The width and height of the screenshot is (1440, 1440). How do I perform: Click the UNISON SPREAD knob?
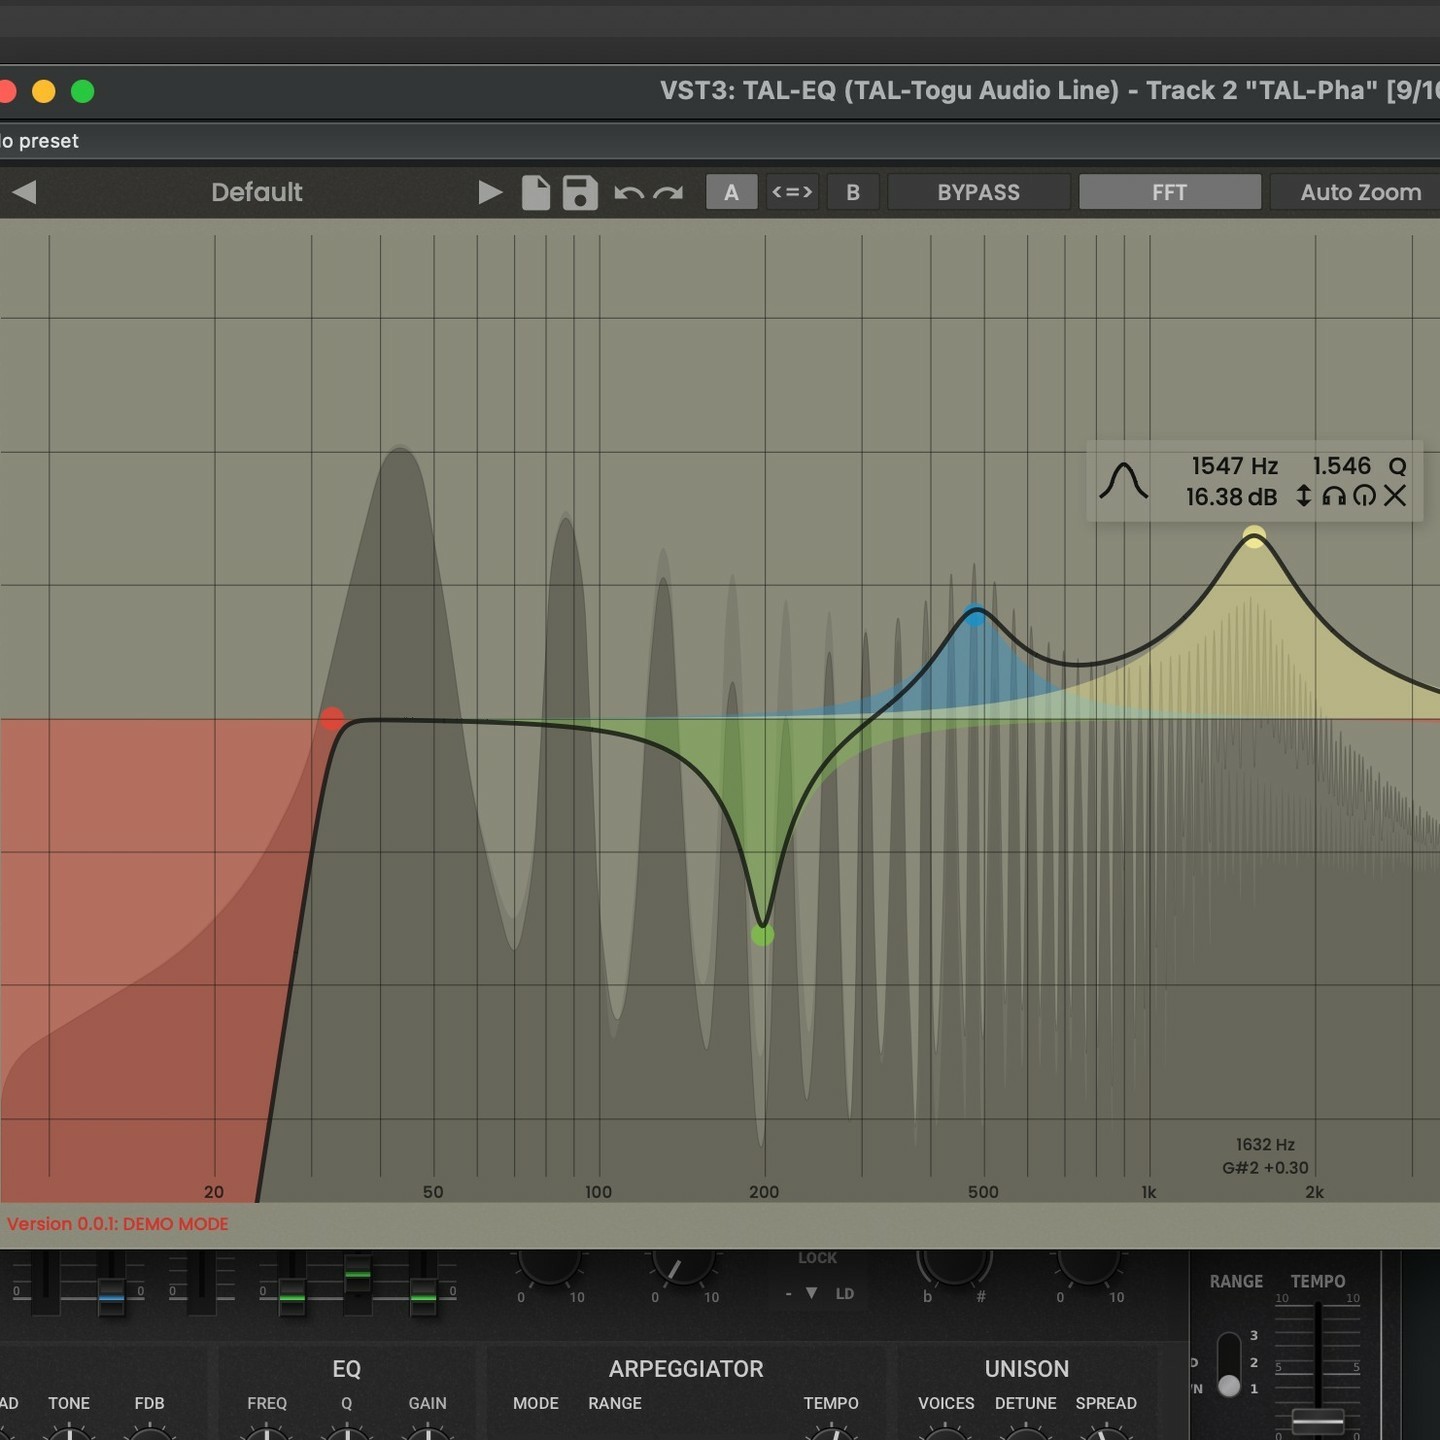click(1106, 1434)
